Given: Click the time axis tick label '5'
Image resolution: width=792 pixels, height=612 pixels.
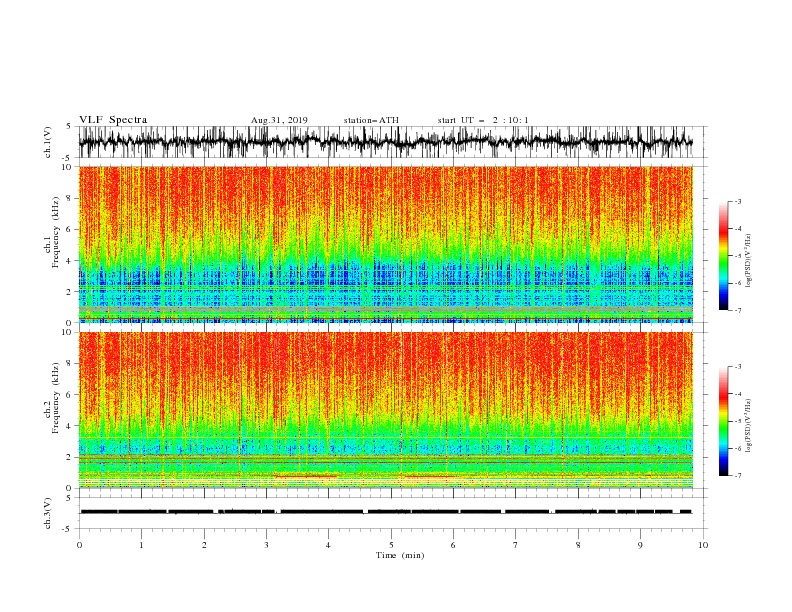Looking at the screenshot, I should click(x=391, y=545).
